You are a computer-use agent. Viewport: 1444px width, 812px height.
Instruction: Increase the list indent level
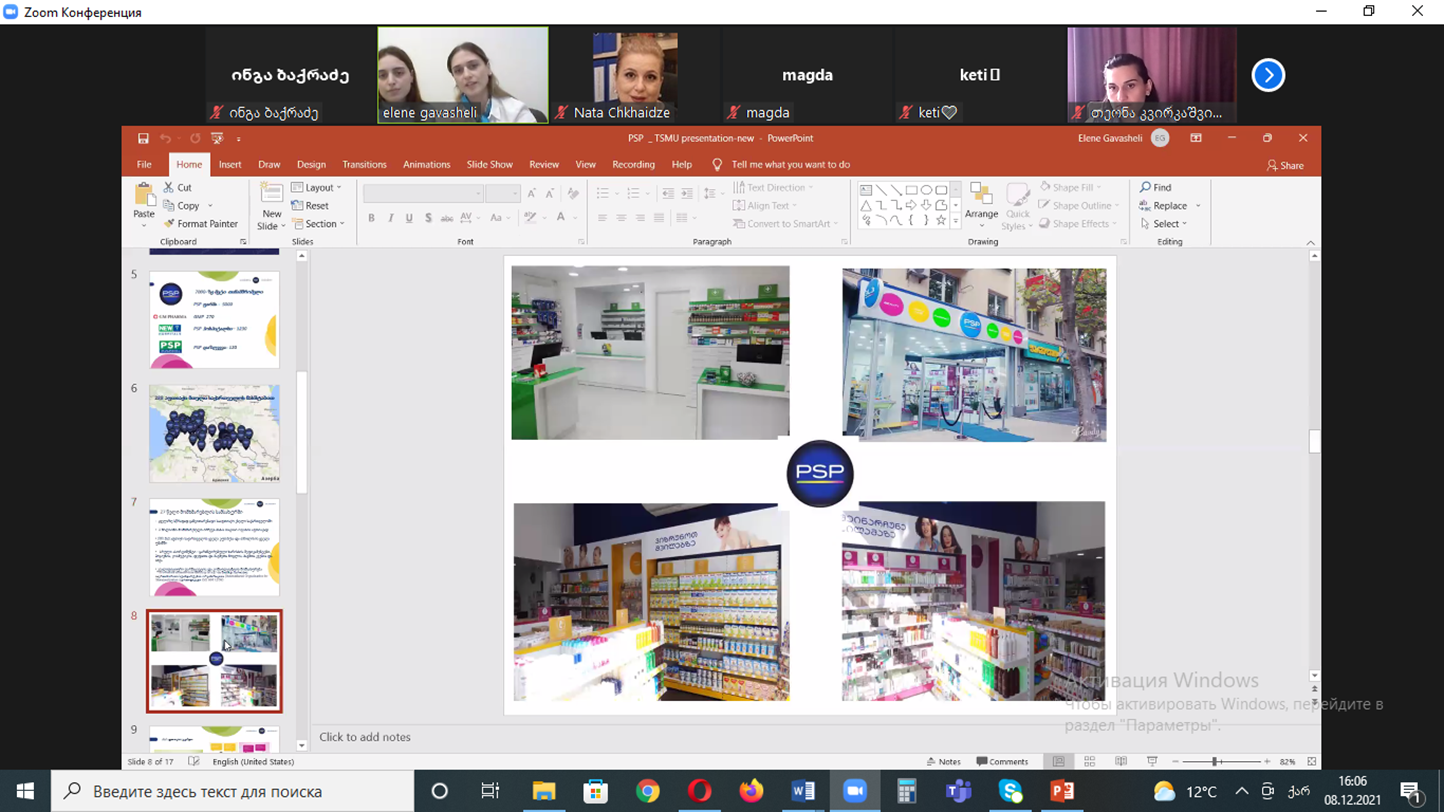pos(685,193)
